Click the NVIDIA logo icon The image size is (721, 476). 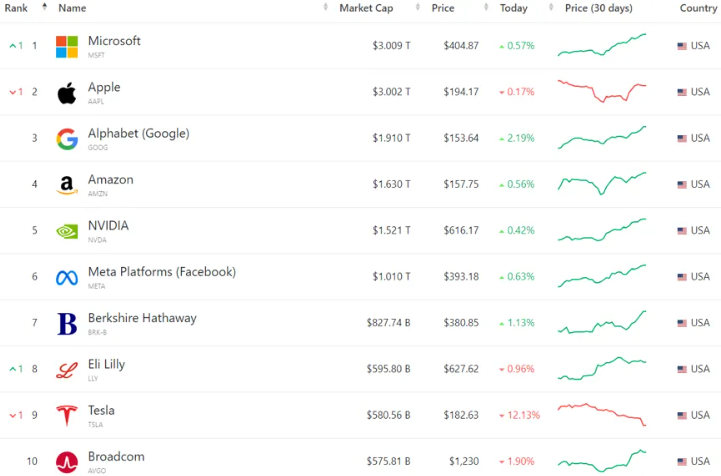[67, 231]
